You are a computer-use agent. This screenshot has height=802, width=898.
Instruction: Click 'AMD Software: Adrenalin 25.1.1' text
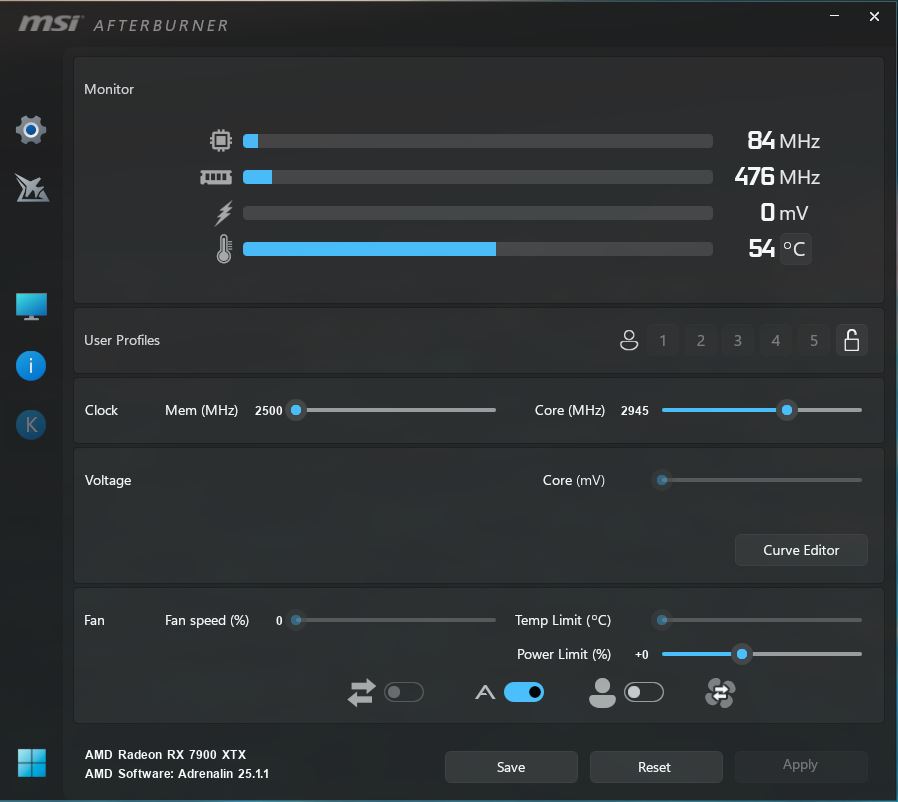point(177,774)
